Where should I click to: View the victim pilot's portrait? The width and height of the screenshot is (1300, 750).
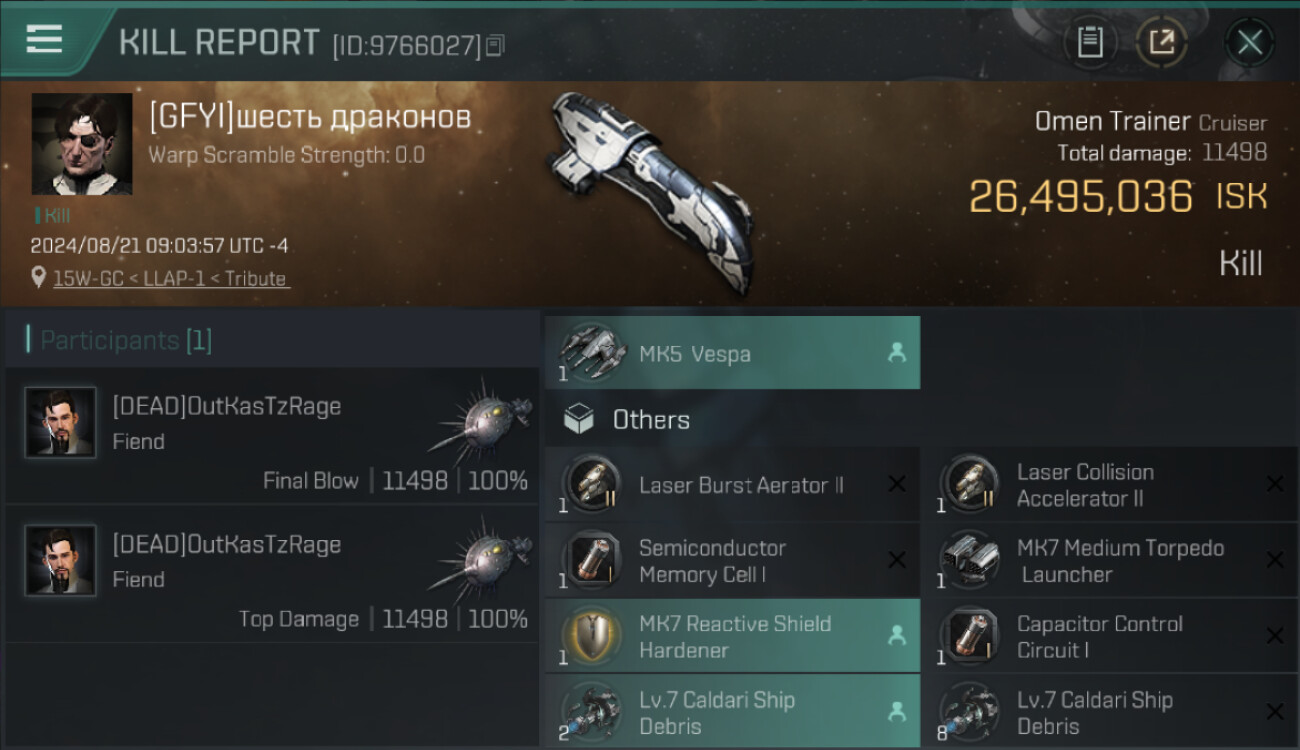click(x=82, y=144)
